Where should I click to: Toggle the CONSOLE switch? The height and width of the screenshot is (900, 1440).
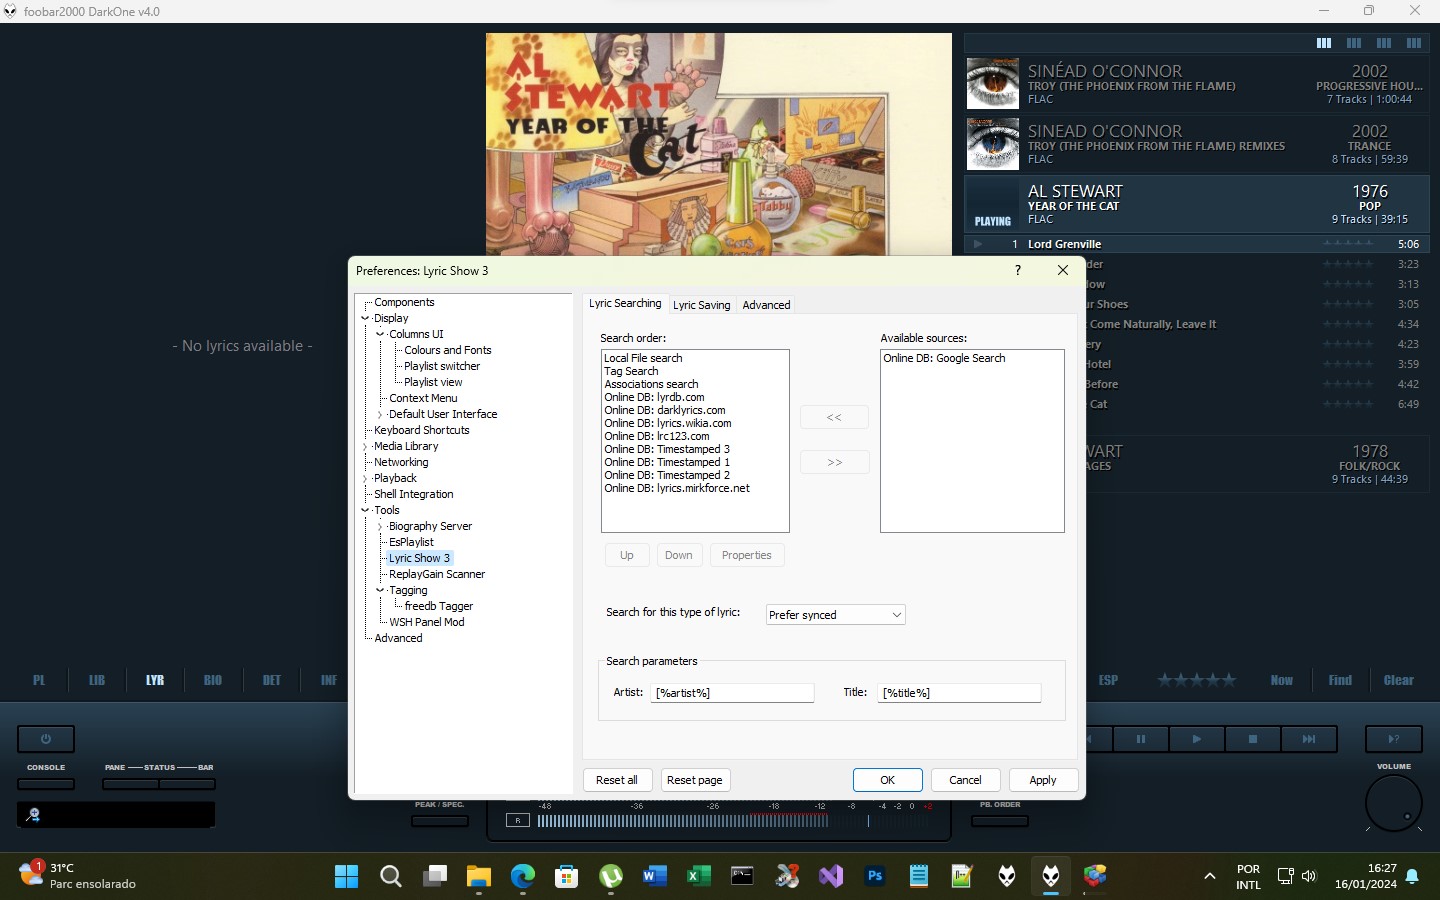pos(45,784)
